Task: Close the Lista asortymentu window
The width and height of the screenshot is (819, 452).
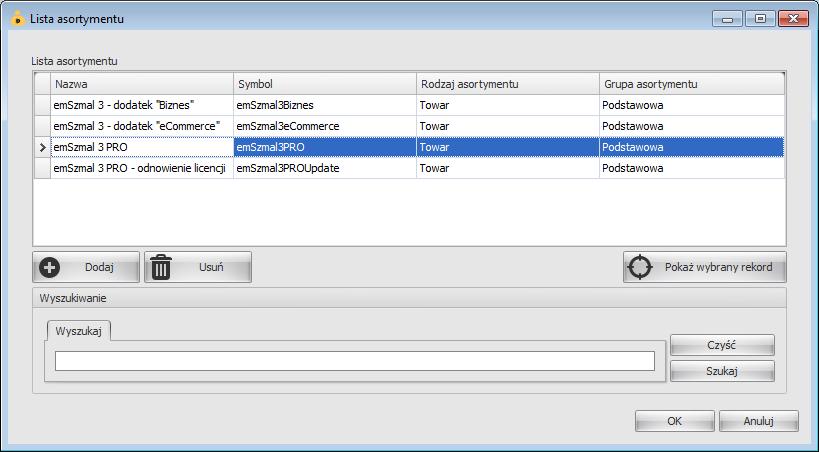Action: [x=793, y=19]
